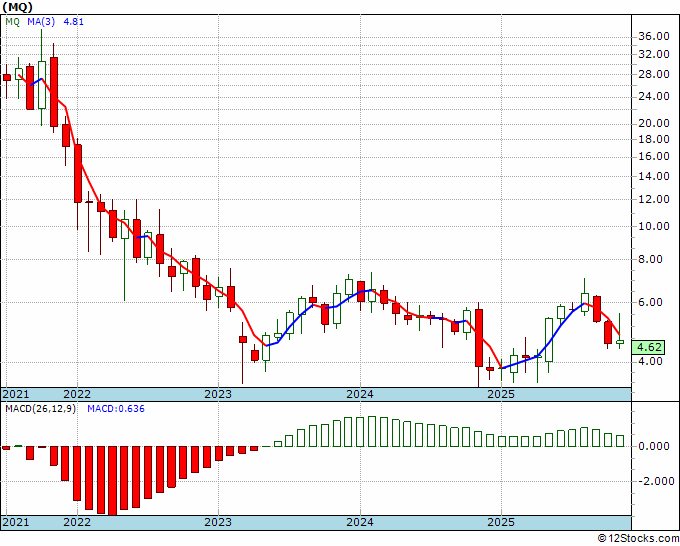Select the 6.00 price axis label

(x=651, y=302)
